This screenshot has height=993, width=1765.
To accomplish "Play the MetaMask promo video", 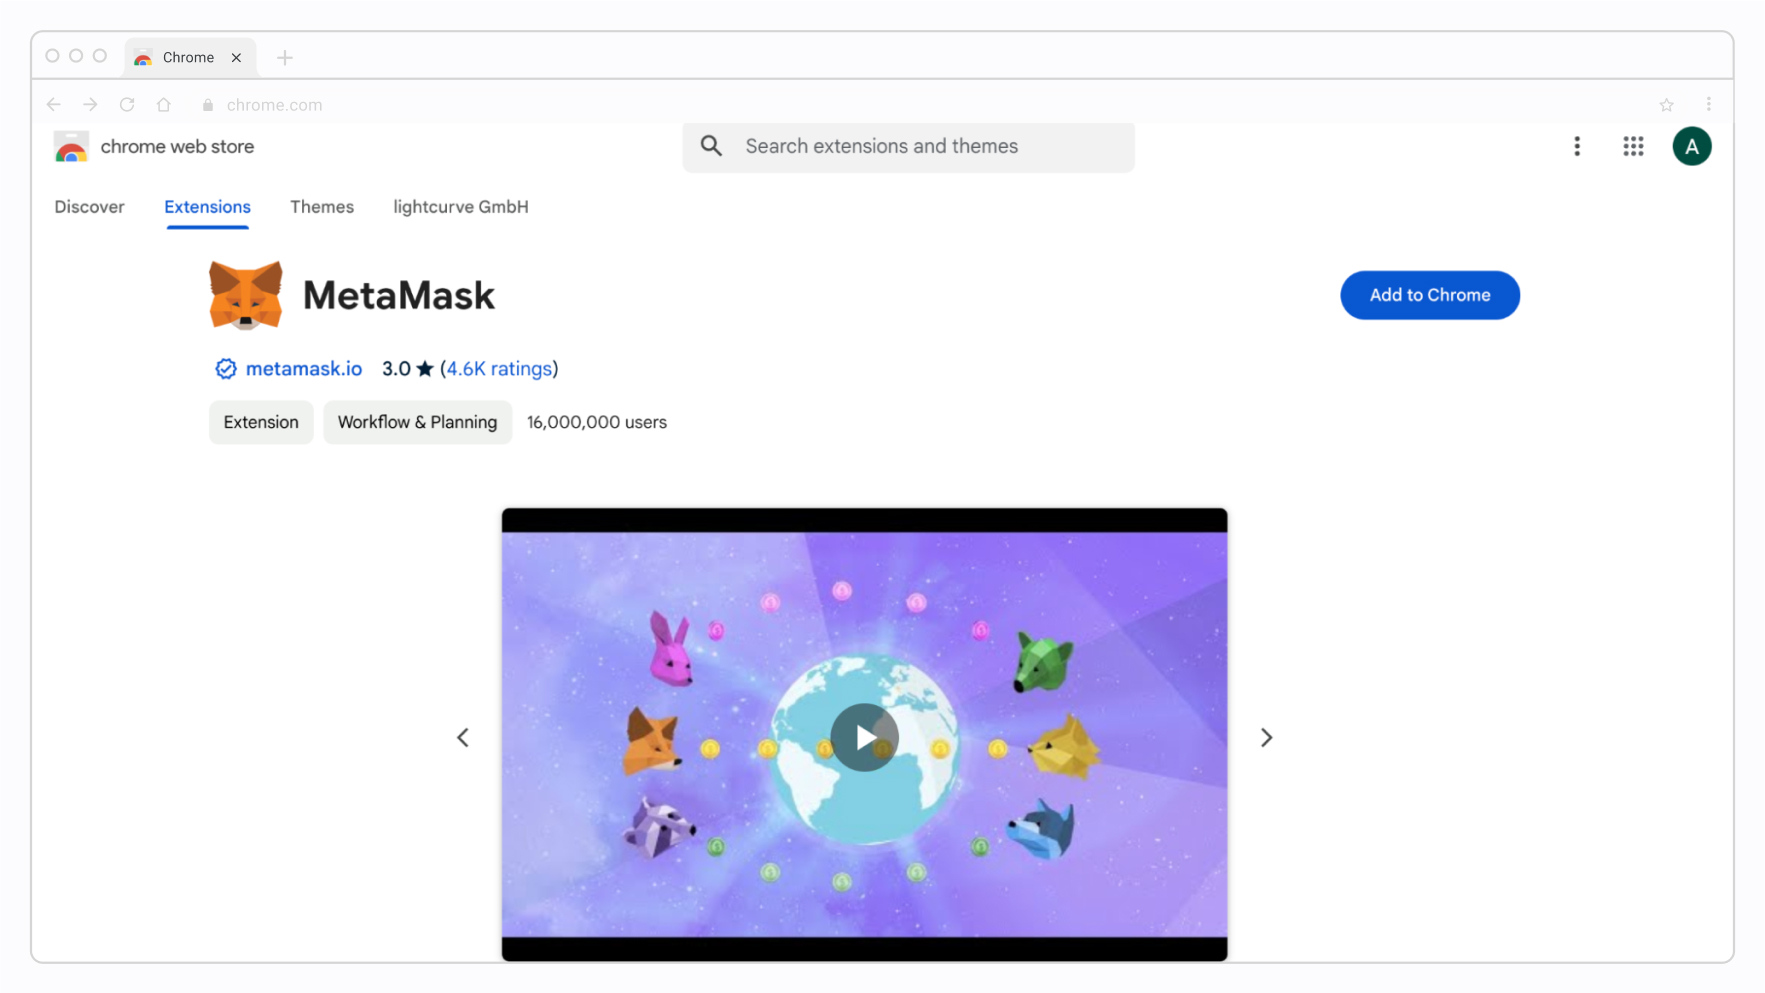I will [x=864, y=737].
